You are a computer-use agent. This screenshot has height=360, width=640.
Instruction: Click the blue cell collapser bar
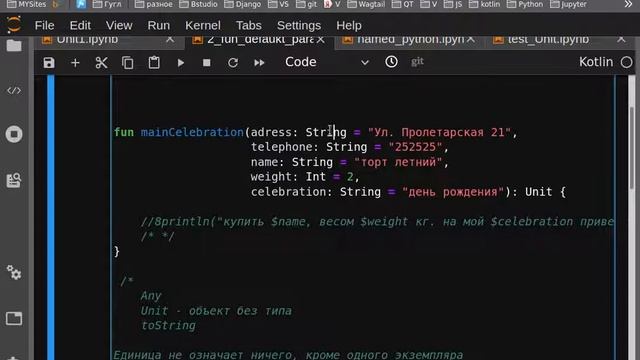tap(51, 218)
